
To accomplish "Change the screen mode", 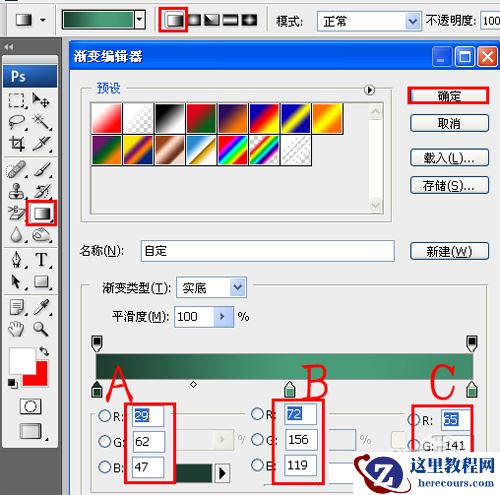I will 31,431.
